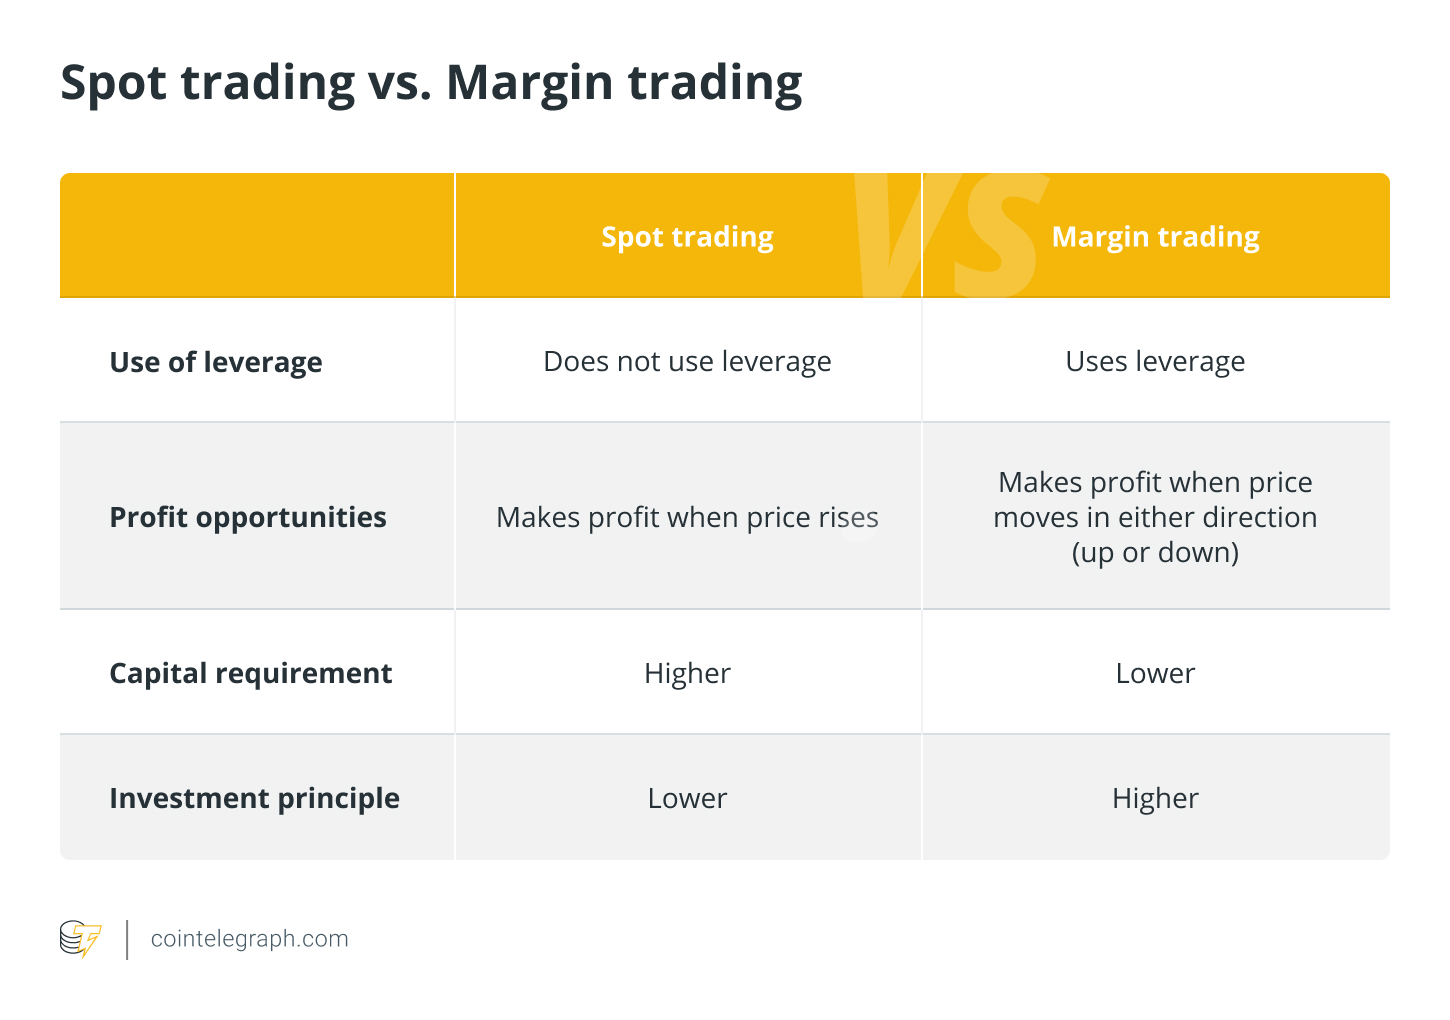Viewport: 1450px width, 1020px height.
Task: Select "Higher" in the Investment principle row
Action: [1155, 798]
